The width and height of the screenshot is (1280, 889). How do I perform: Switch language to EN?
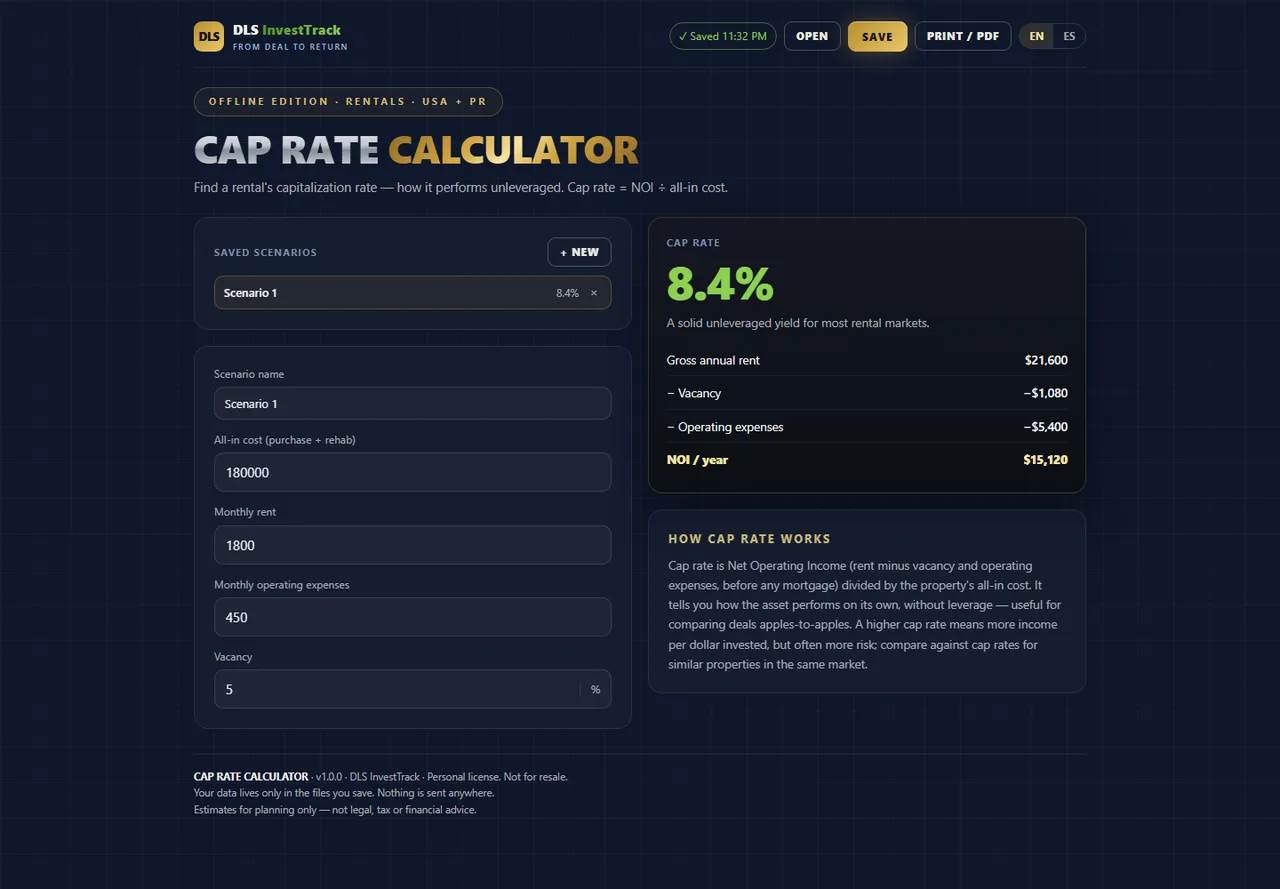[x=1037, y=36]
